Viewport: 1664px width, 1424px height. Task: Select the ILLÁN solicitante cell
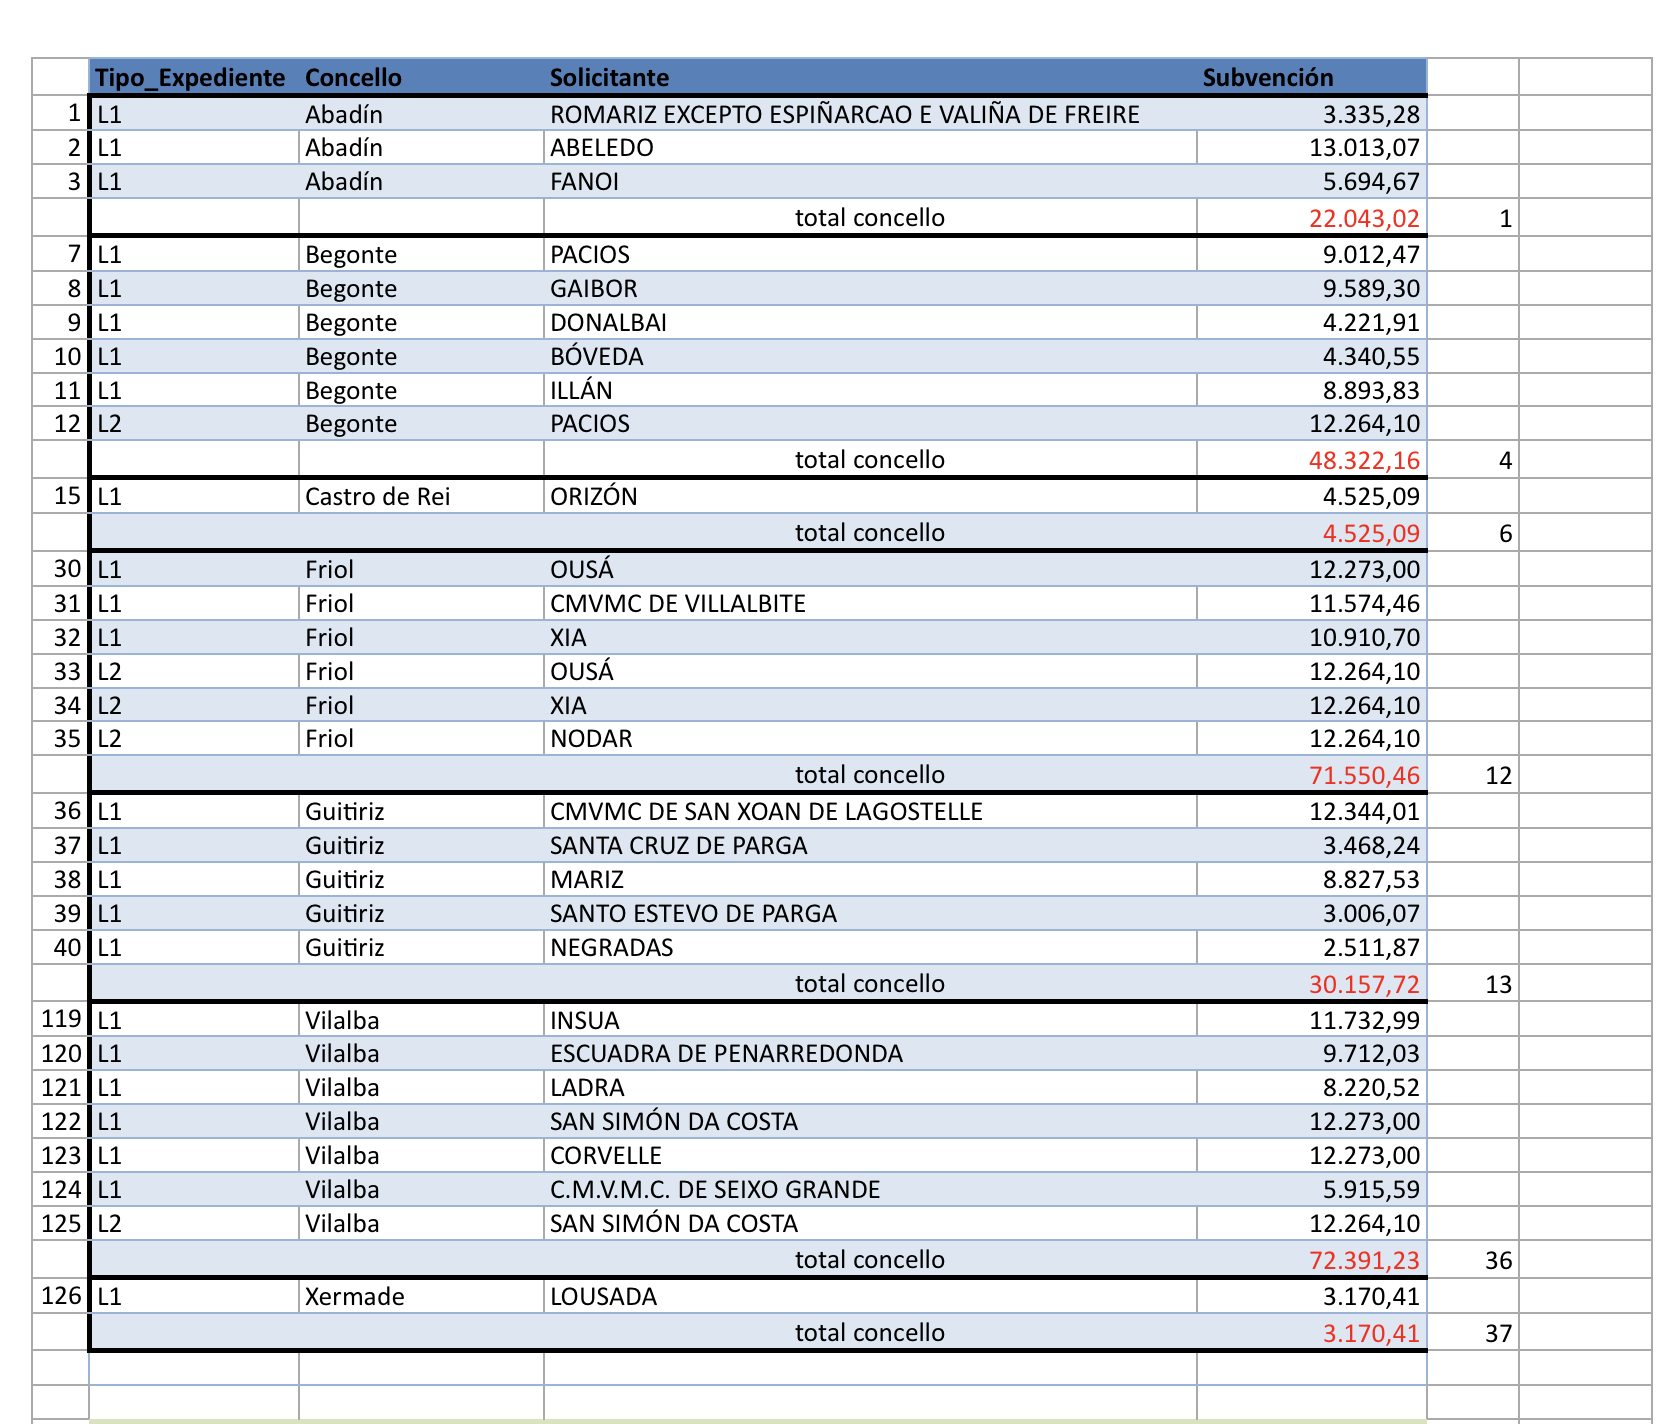(870, 391)
